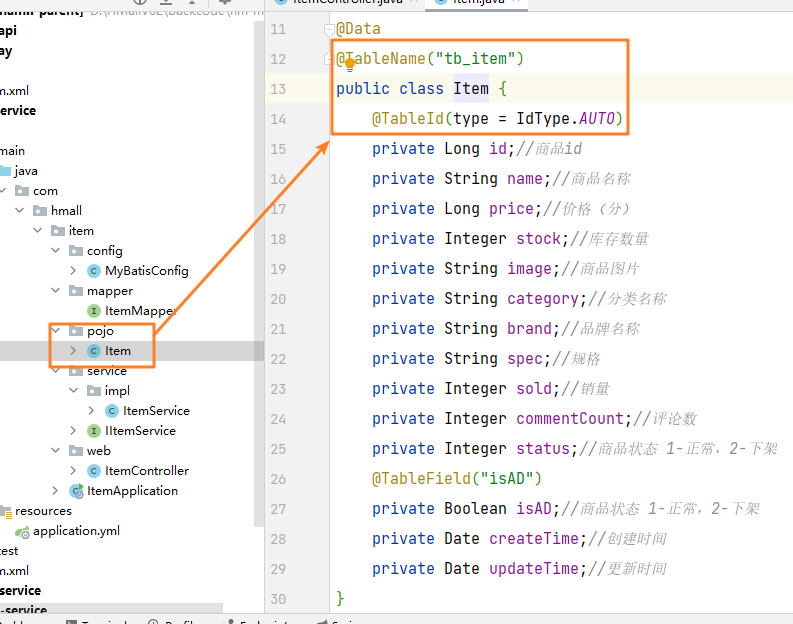
Task: Select ItemController in project tree
Action: pyautogui.click(x=147, y=471)
